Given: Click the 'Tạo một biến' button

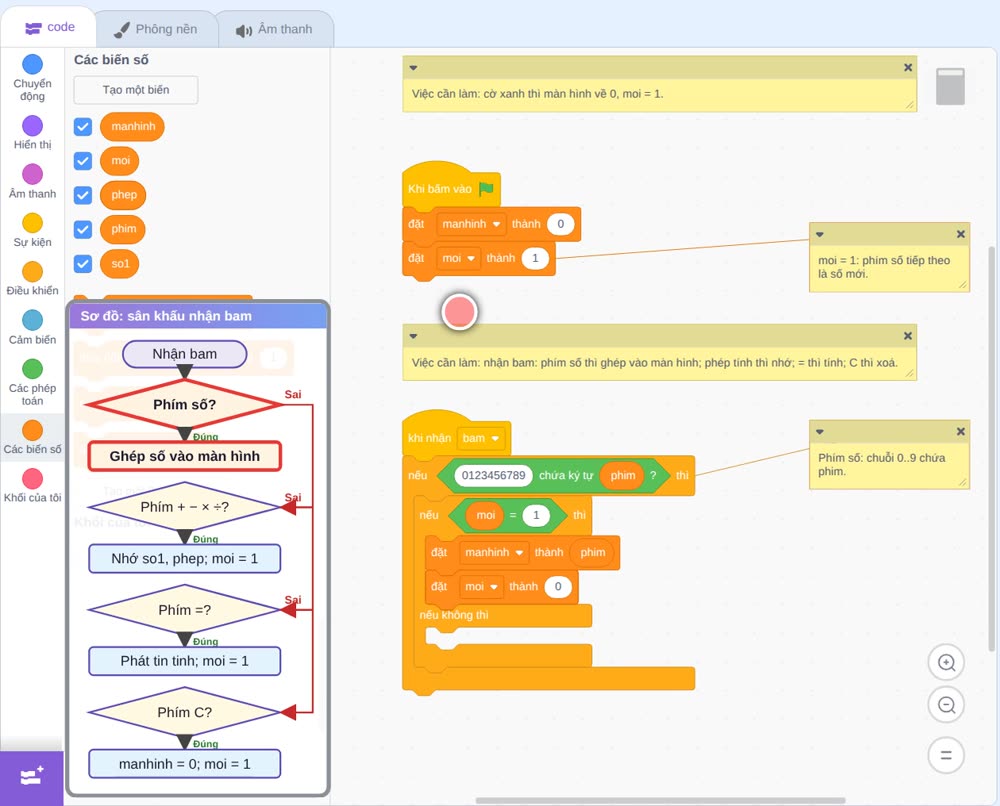Looking at the screenshot, I should click(136, 90).
